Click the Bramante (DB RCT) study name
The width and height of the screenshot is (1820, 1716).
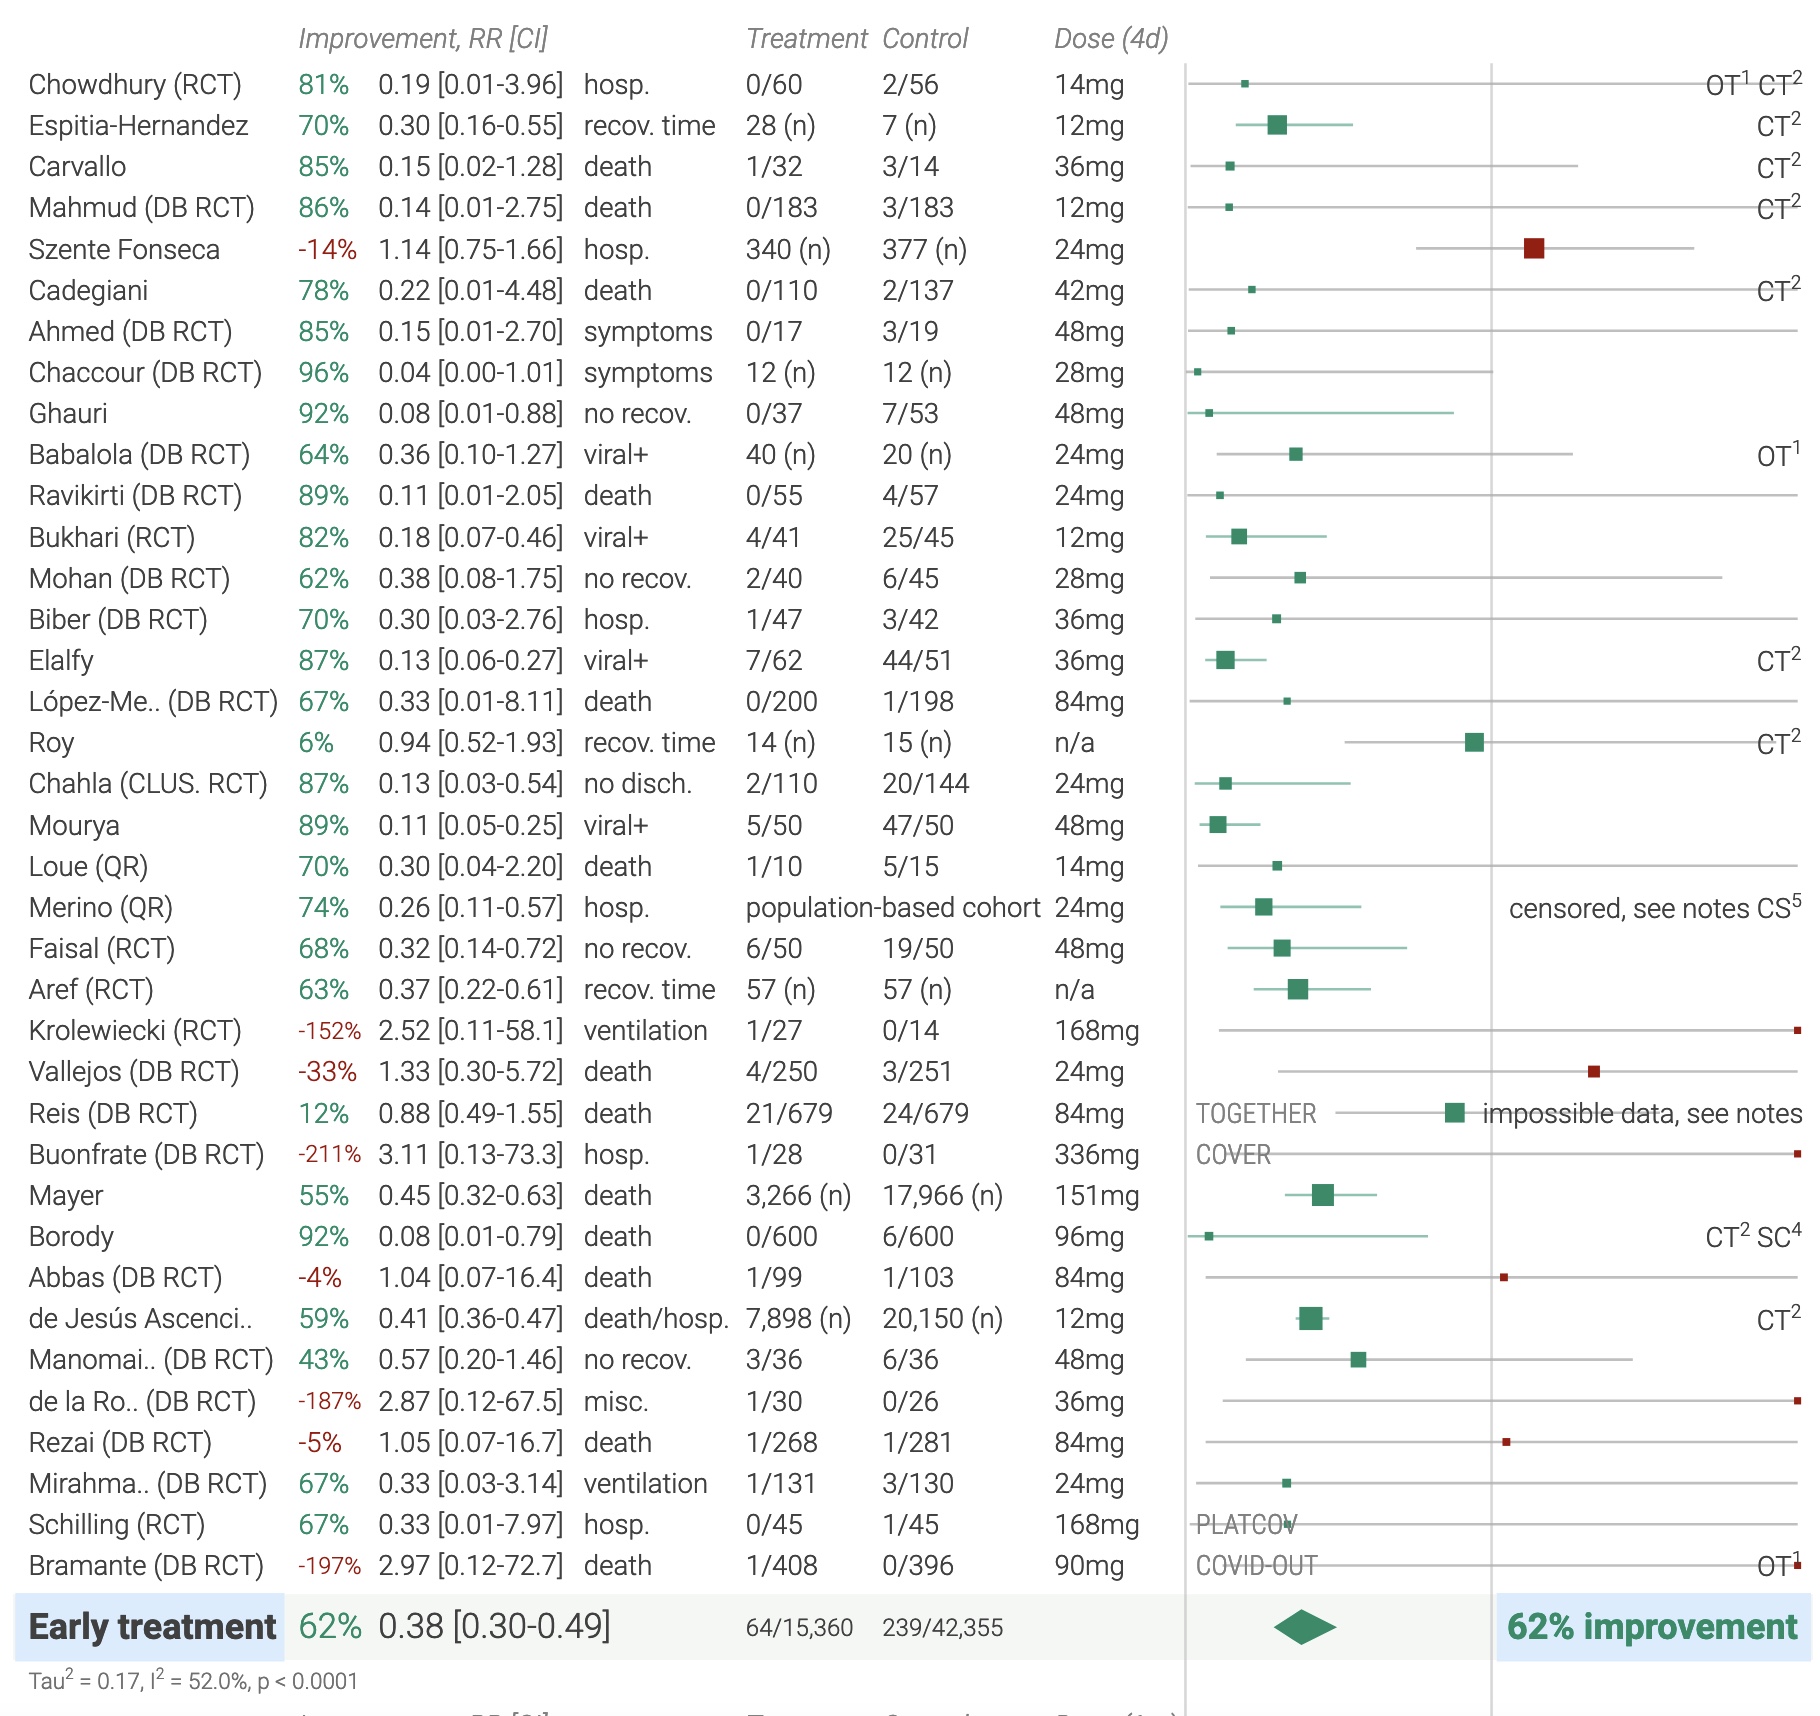[146, 1566]
